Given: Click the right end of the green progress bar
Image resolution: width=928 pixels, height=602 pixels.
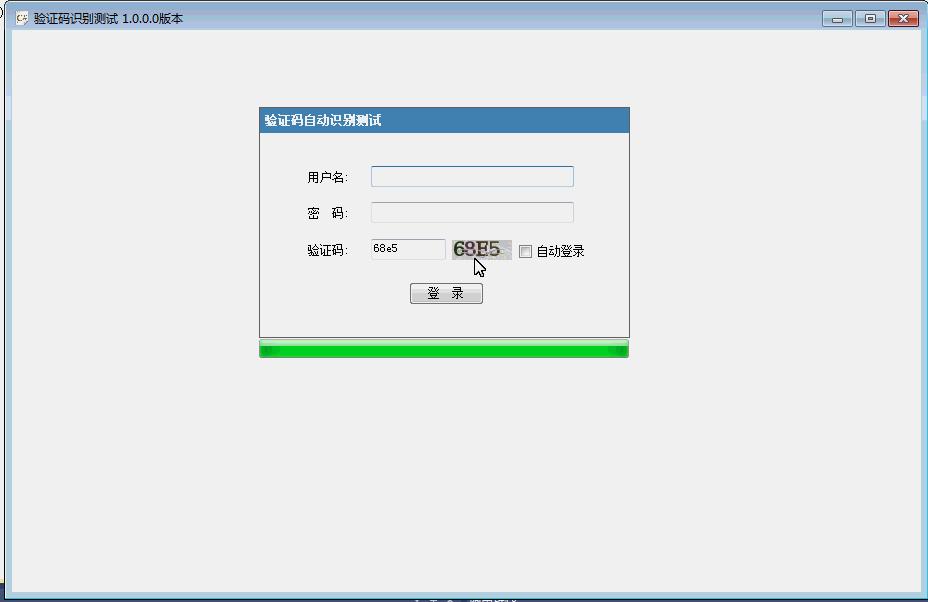Looking at the screenshot, I should [x=620, y=349].
